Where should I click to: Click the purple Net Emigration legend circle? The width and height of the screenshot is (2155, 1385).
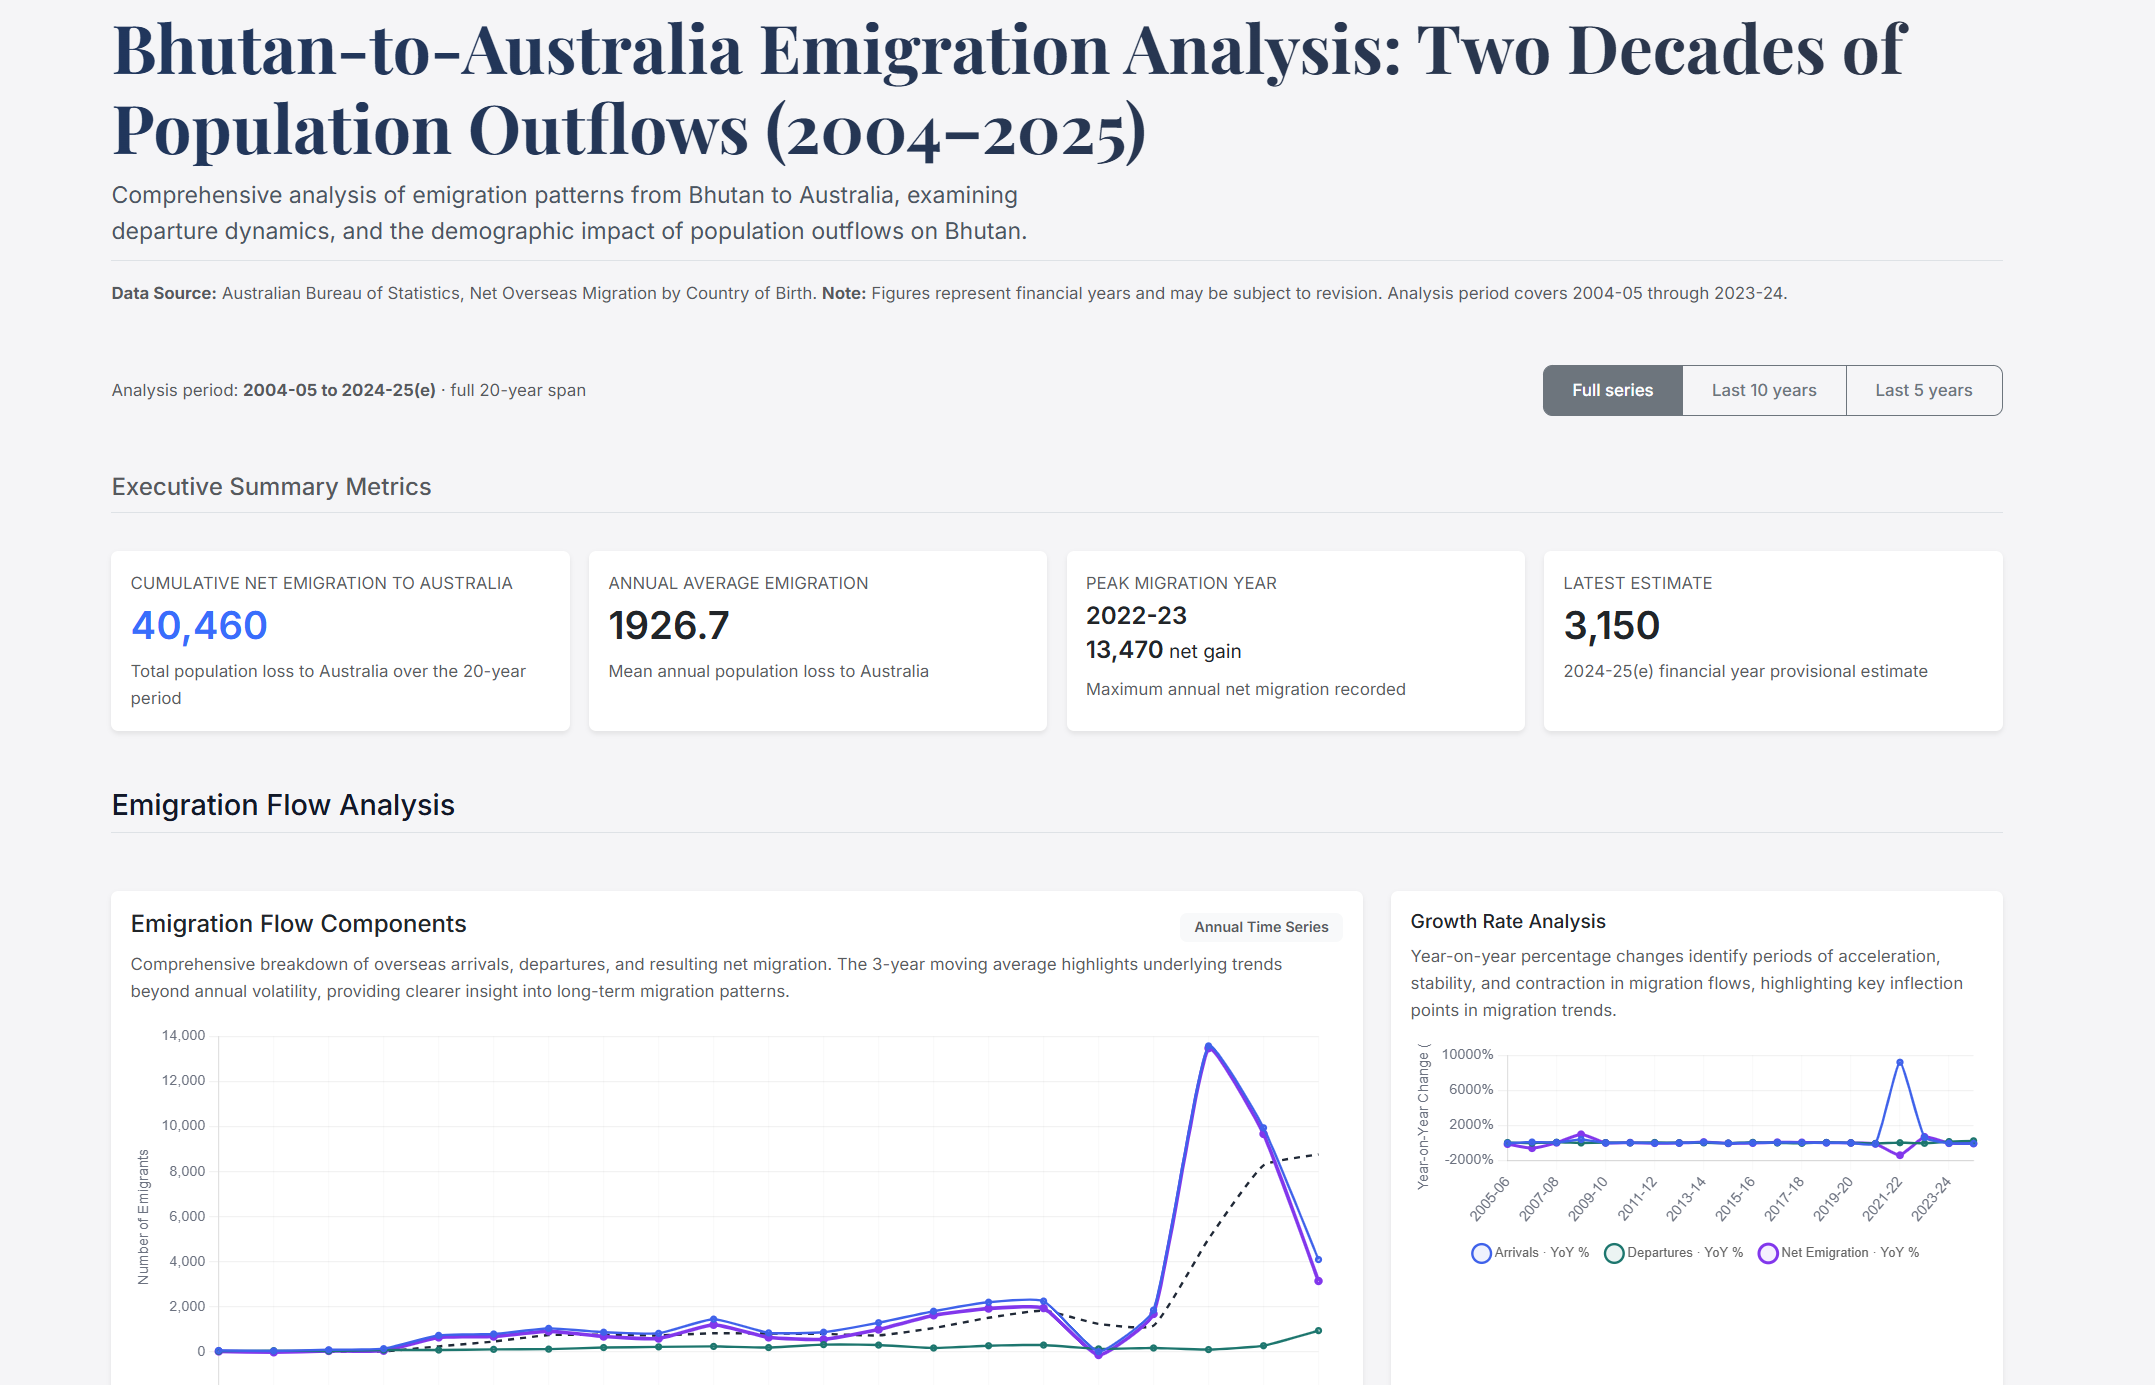[1767, 1253]
